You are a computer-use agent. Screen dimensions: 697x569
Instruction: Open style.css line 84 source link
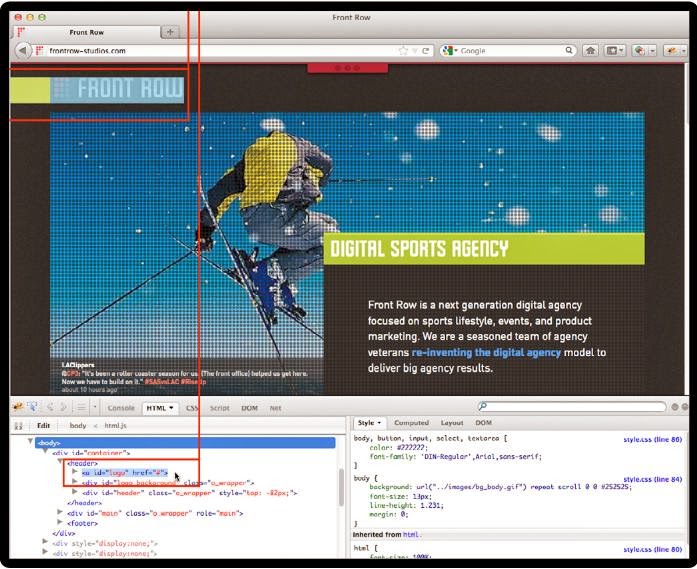(652, 480)
